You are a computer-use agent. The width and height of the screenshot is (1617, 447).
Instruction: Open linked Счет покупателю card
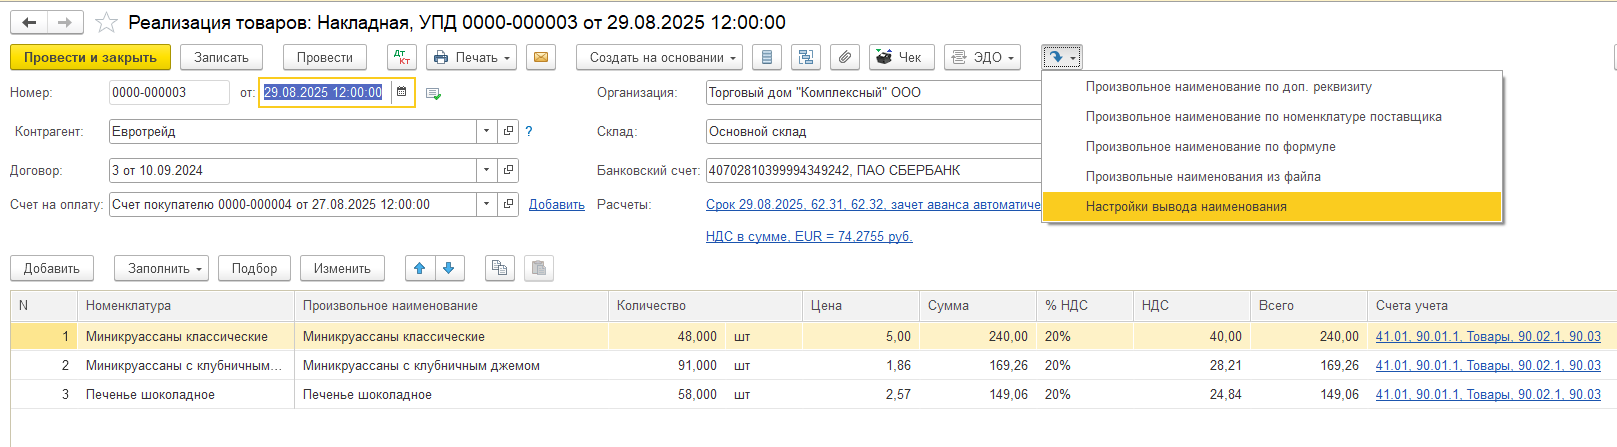[x=508, y=204]
